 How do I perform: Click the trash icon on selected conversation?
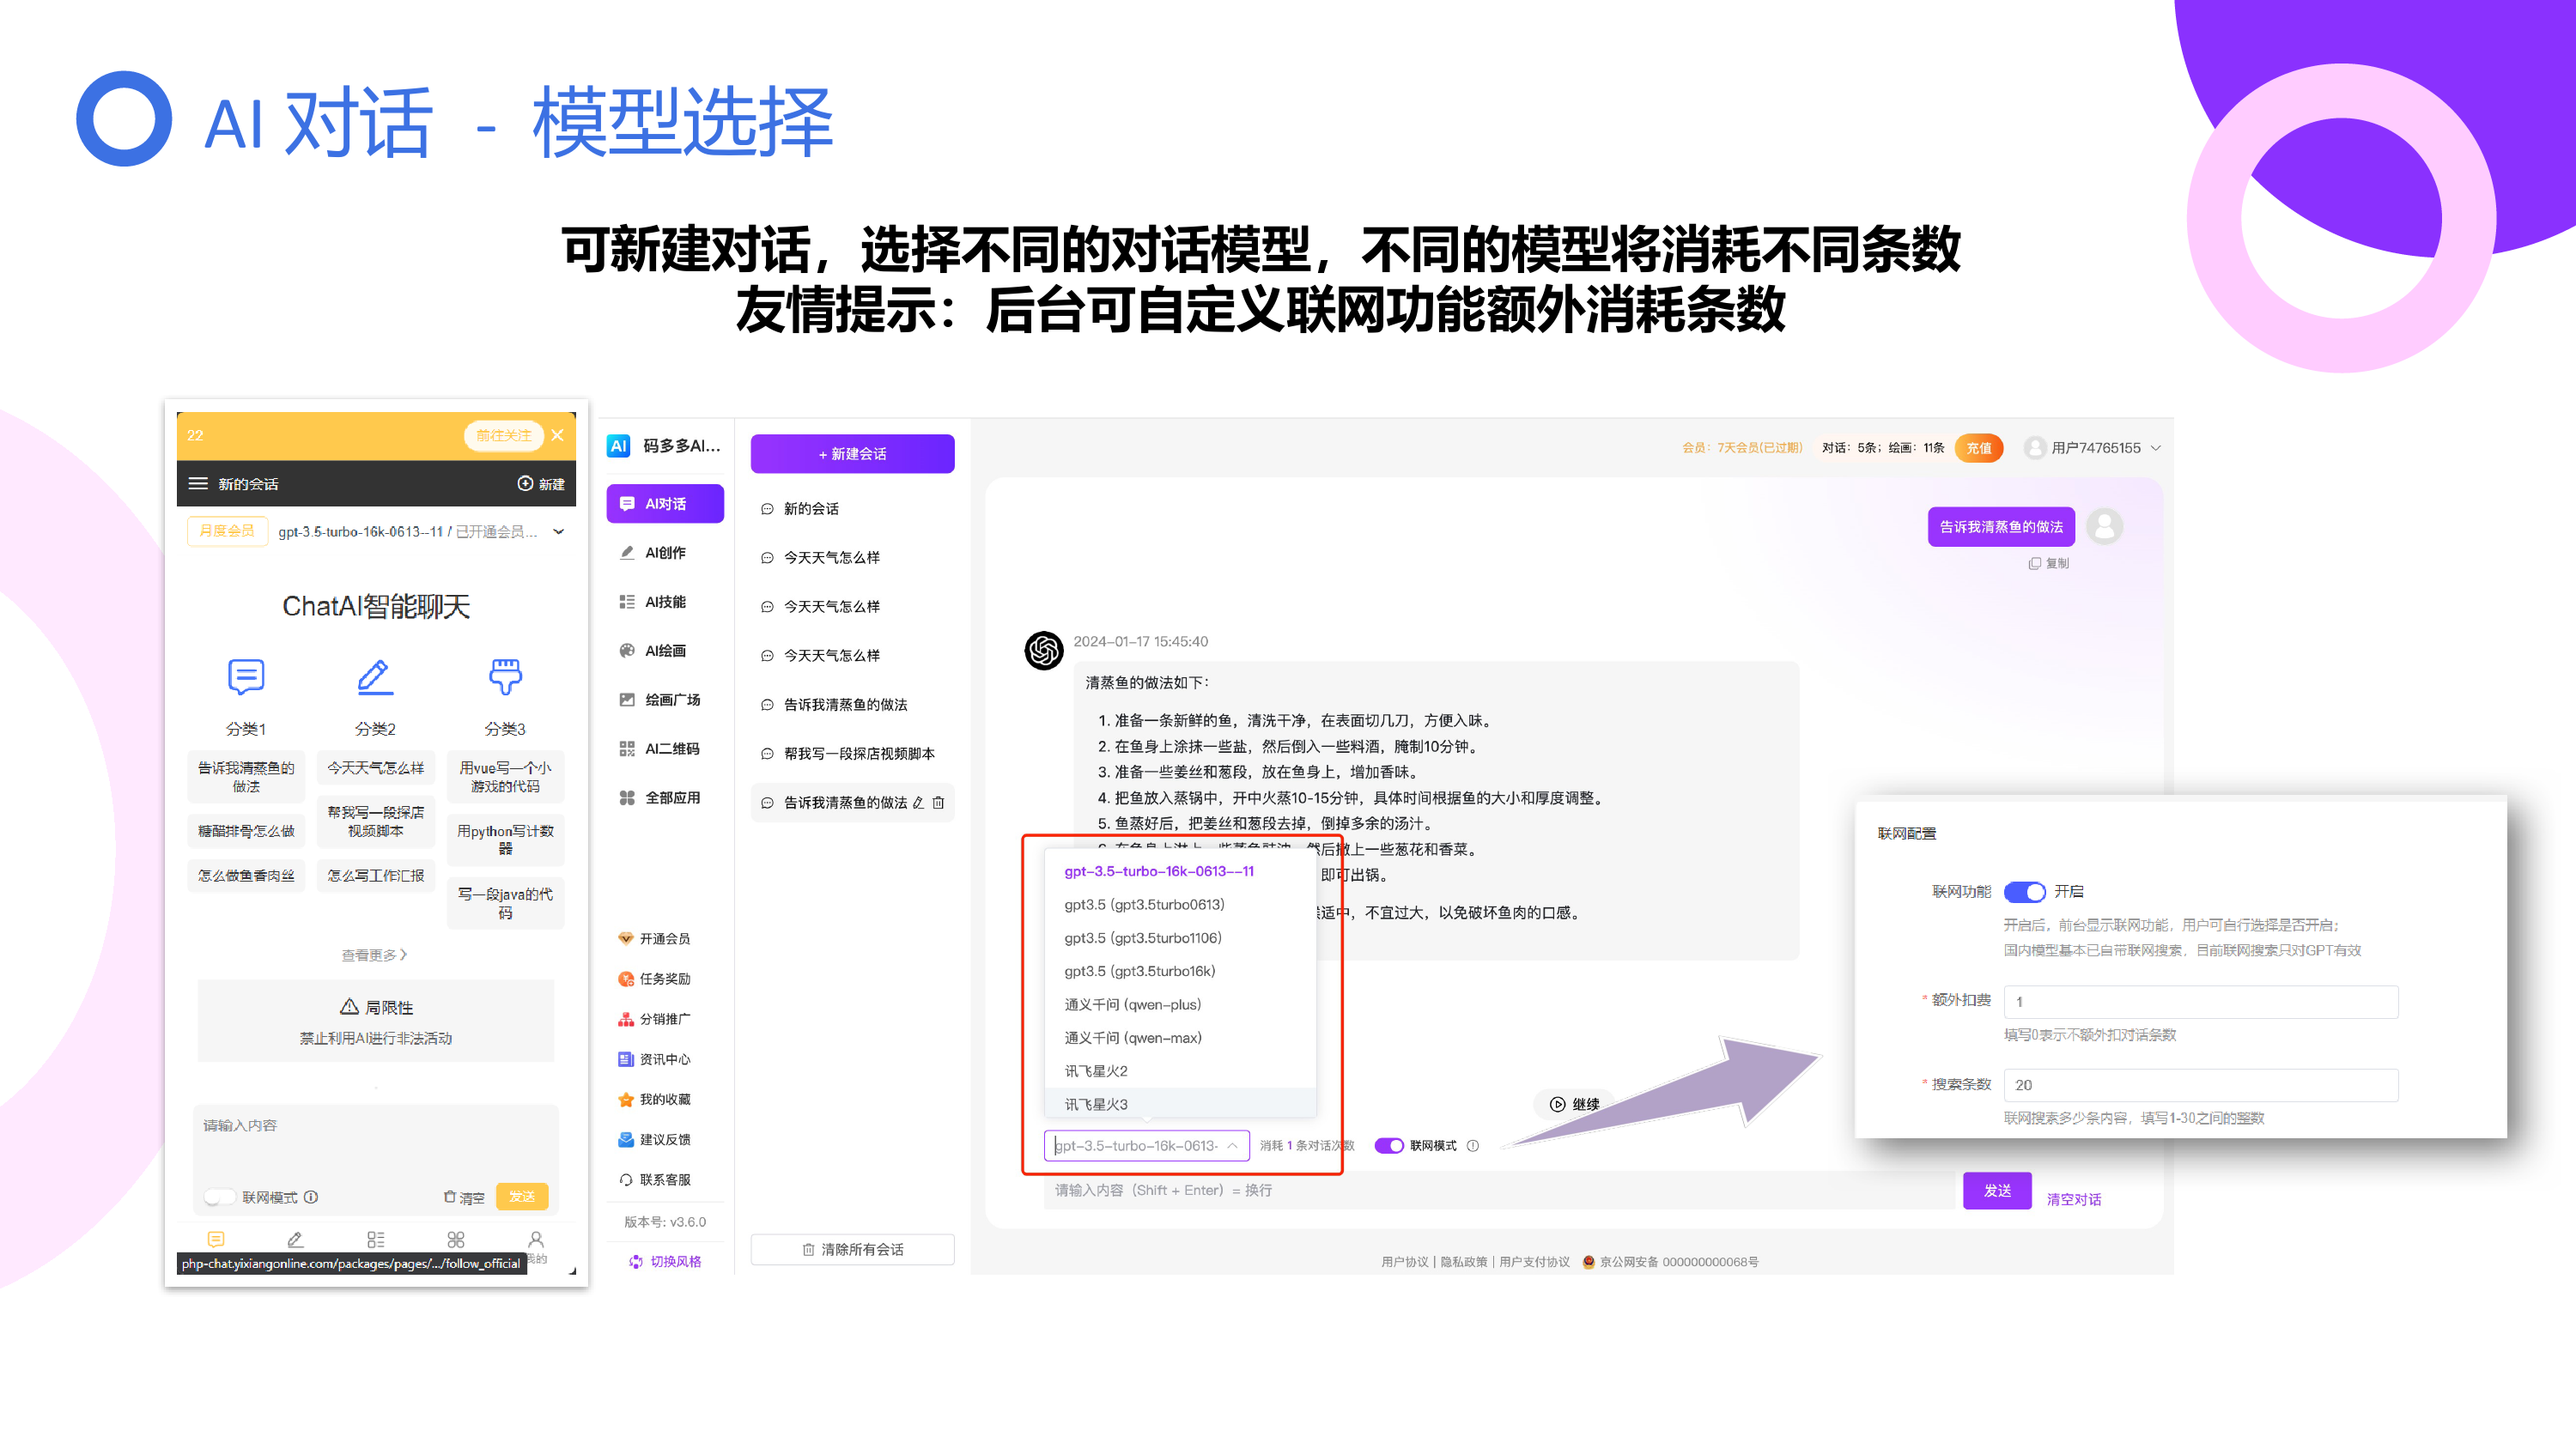(x=938, y=802)
